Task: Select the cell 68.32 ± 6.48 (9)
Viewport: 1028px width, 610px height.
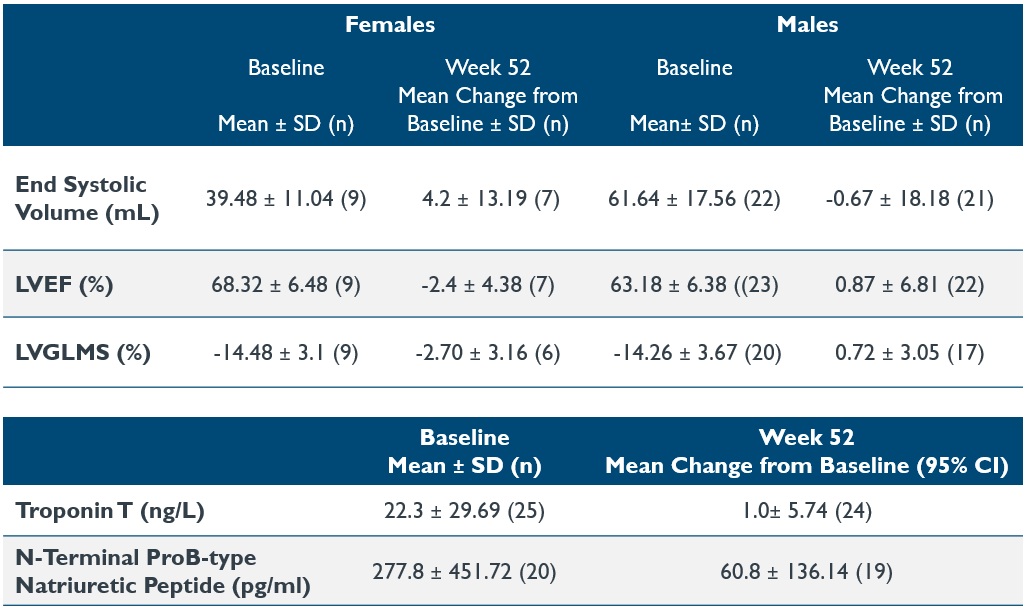Action: point(286,285)
